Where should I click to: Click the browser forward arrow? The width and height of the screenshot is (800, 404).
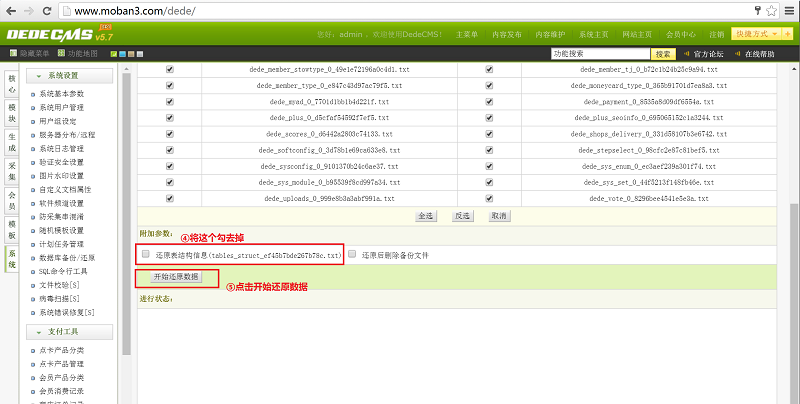29,11
